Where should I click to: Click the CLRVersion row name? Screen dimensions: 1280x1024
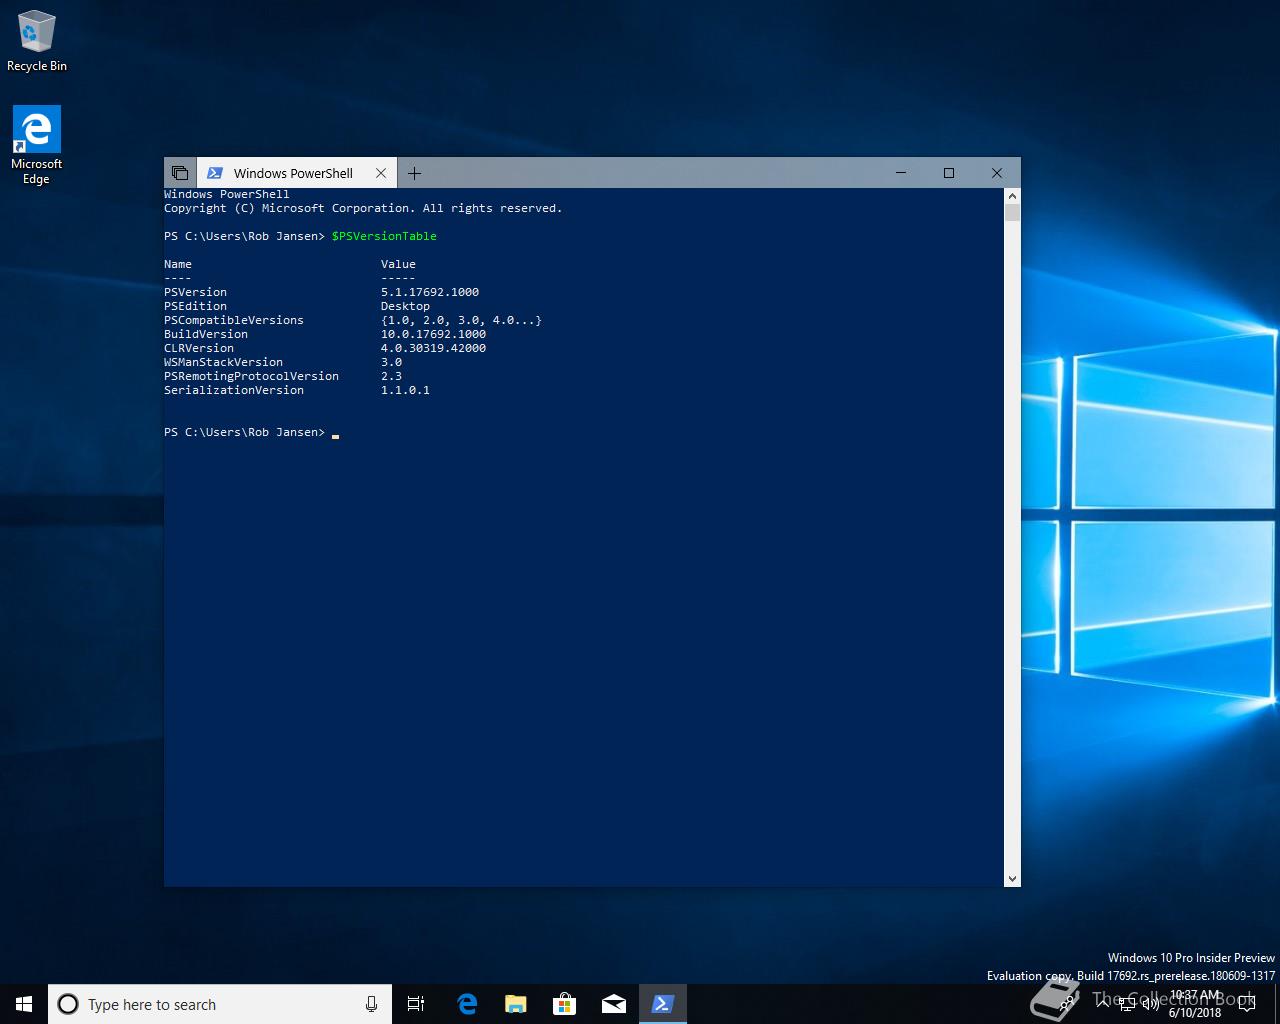(199, 348)
